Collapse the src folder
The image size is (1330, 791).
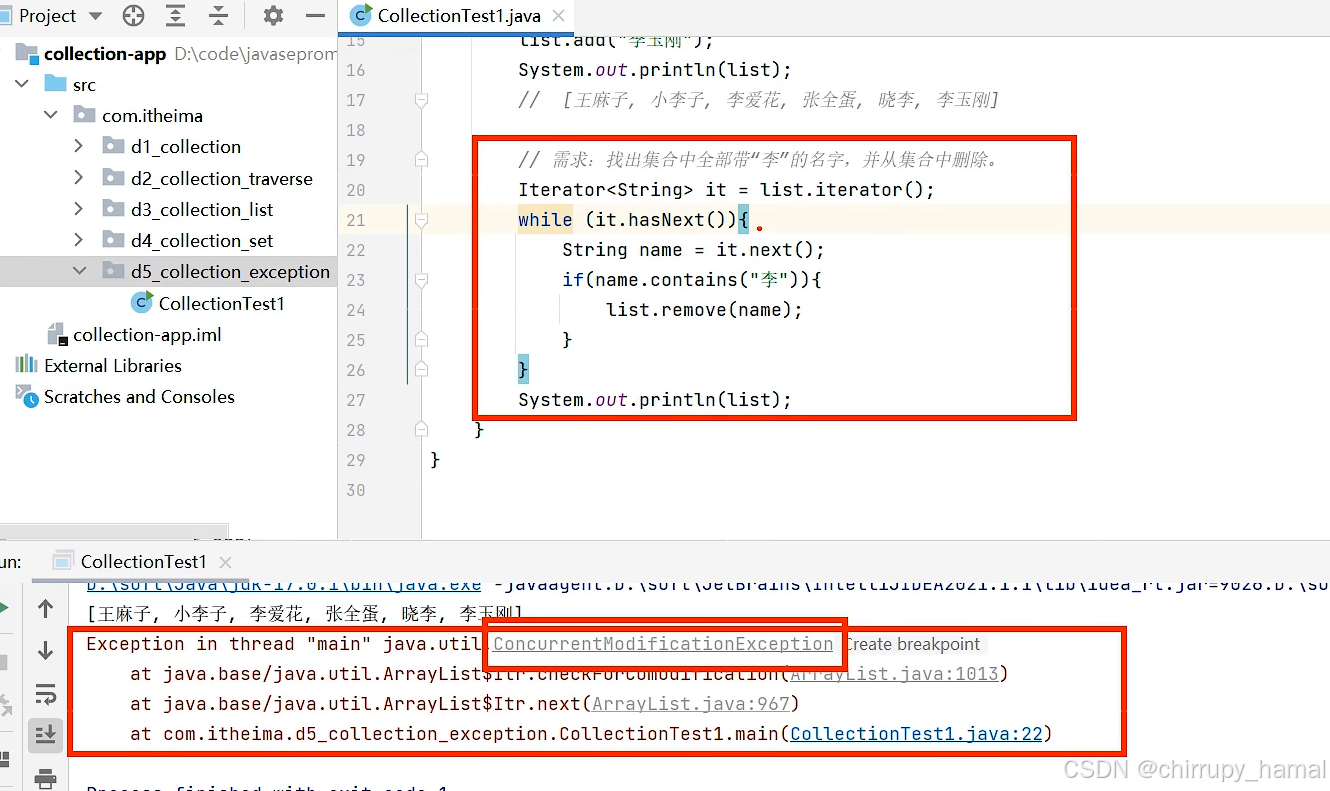pyautogui.click(x=22, y=85)
